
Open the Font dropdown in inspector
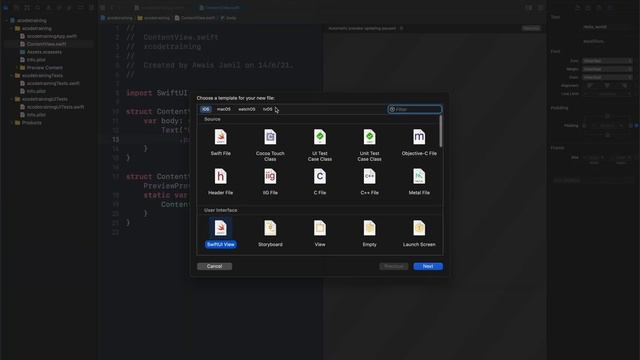tap(607, 61)
